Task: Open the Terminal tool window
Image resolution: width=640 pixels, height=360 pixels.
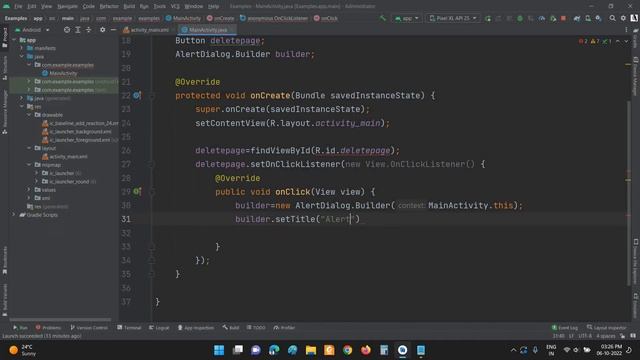Action: coord(129,327)
